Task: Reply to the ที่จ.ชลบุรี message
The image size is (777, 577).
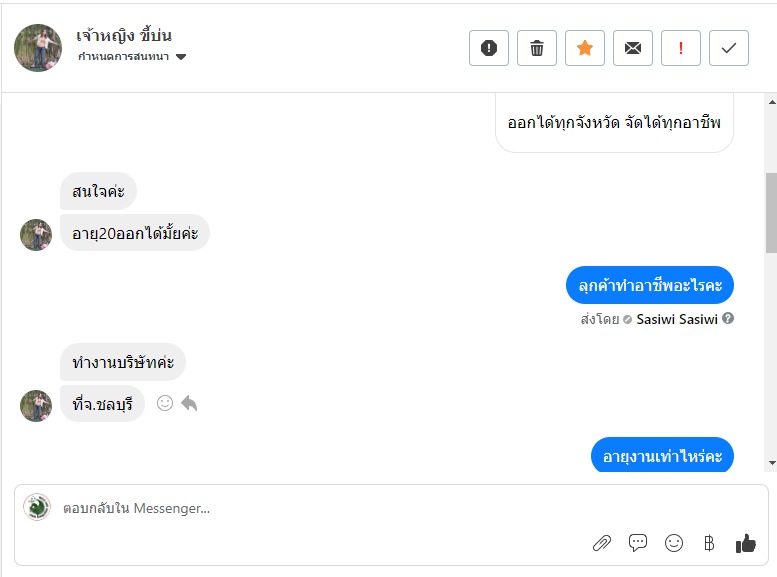Action: [189, 403]
